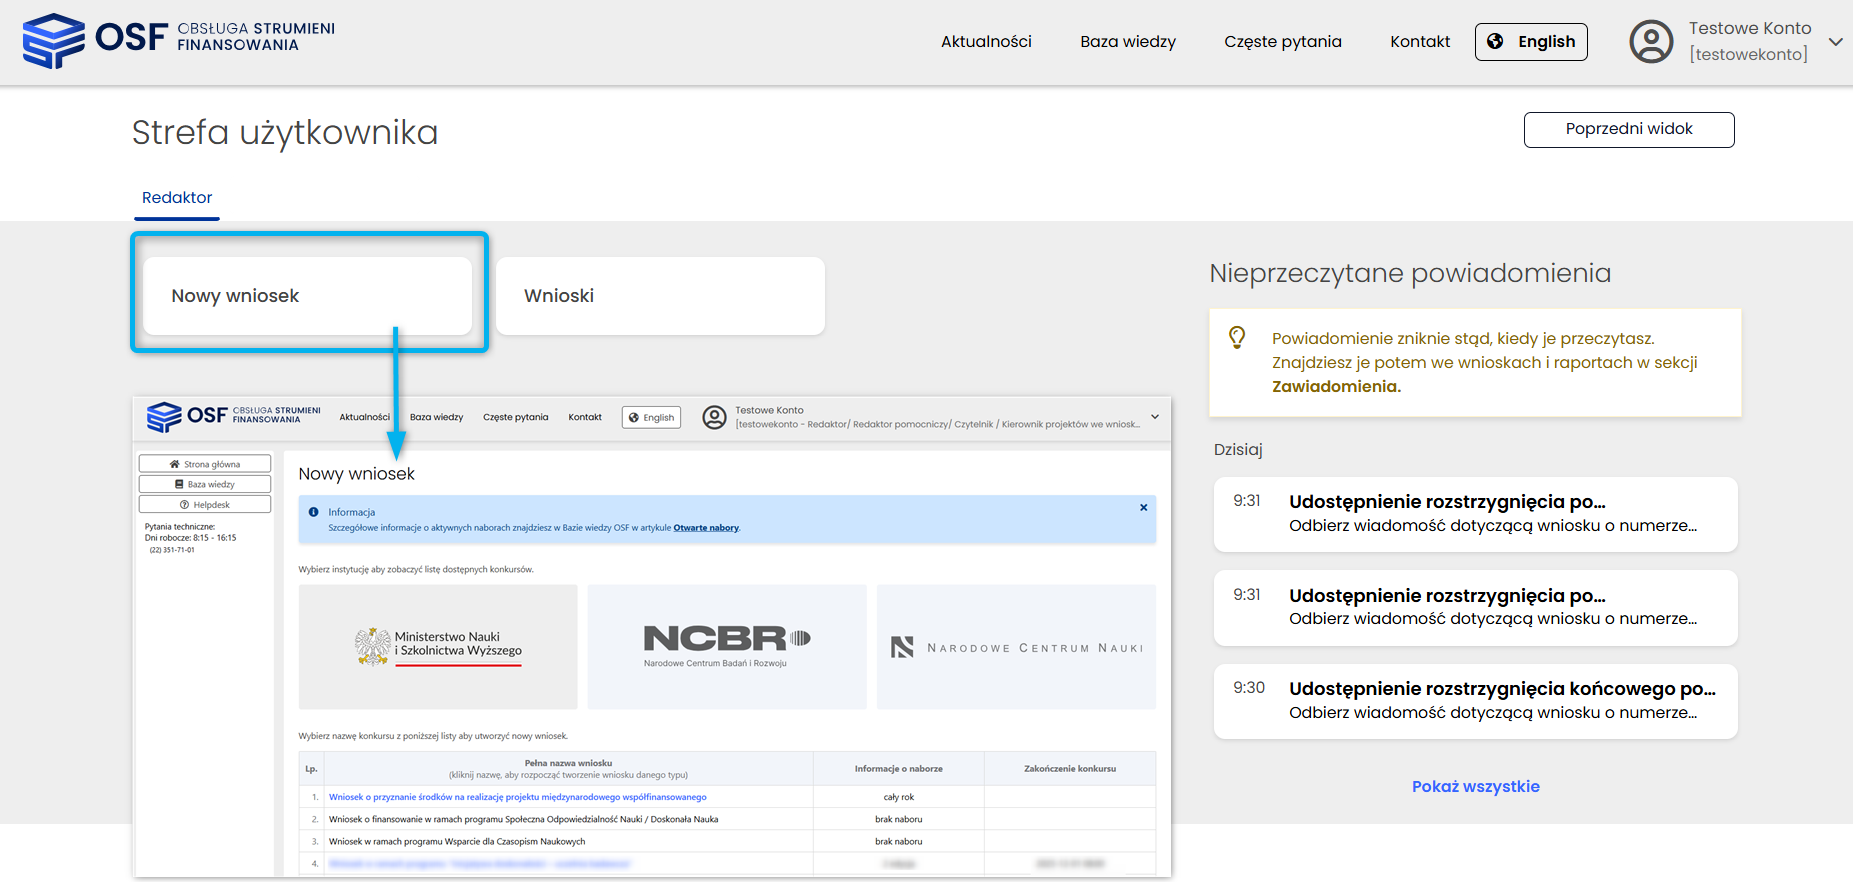The height and width of the screenshot is (882, 1853).
Task: Go to Częste pytania in the top navigation
Action: pyautogui.click(x=1282, y=42)
